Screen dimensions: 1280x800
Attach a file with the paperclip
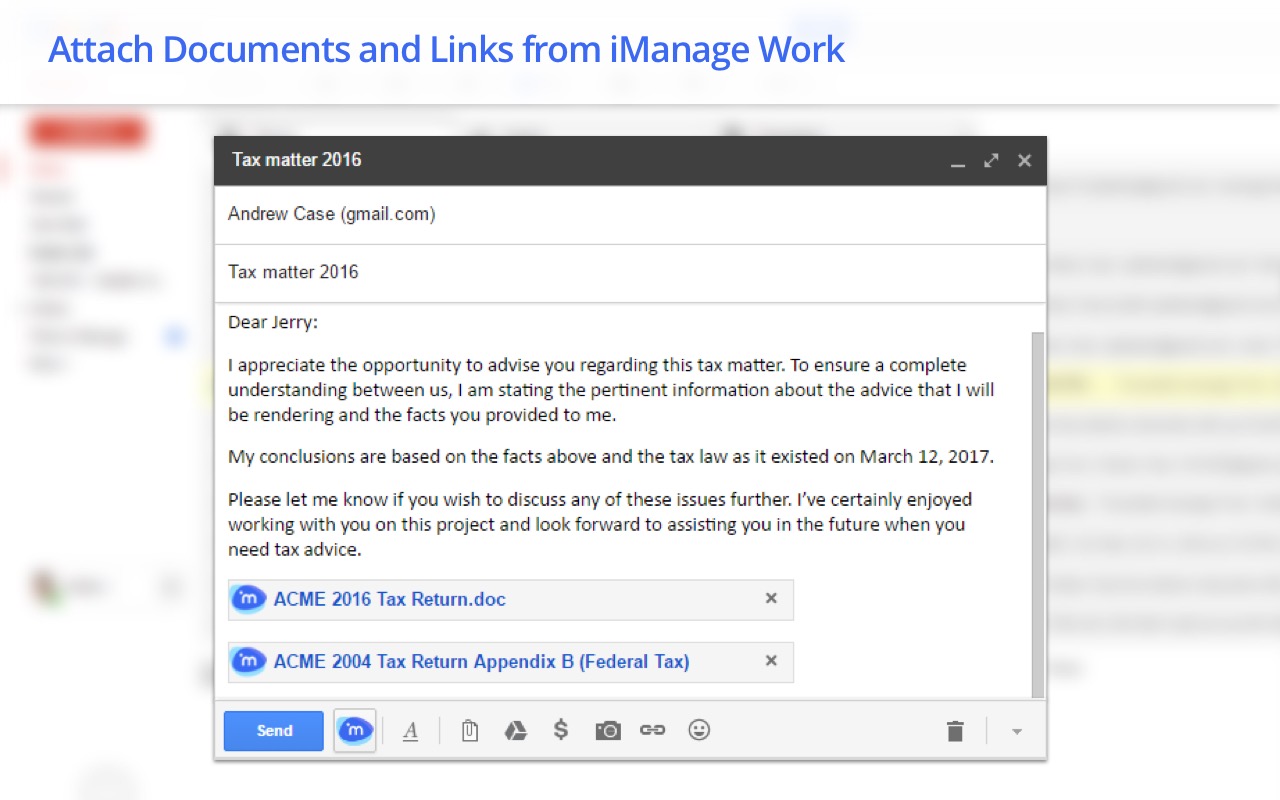pos(469,730)
